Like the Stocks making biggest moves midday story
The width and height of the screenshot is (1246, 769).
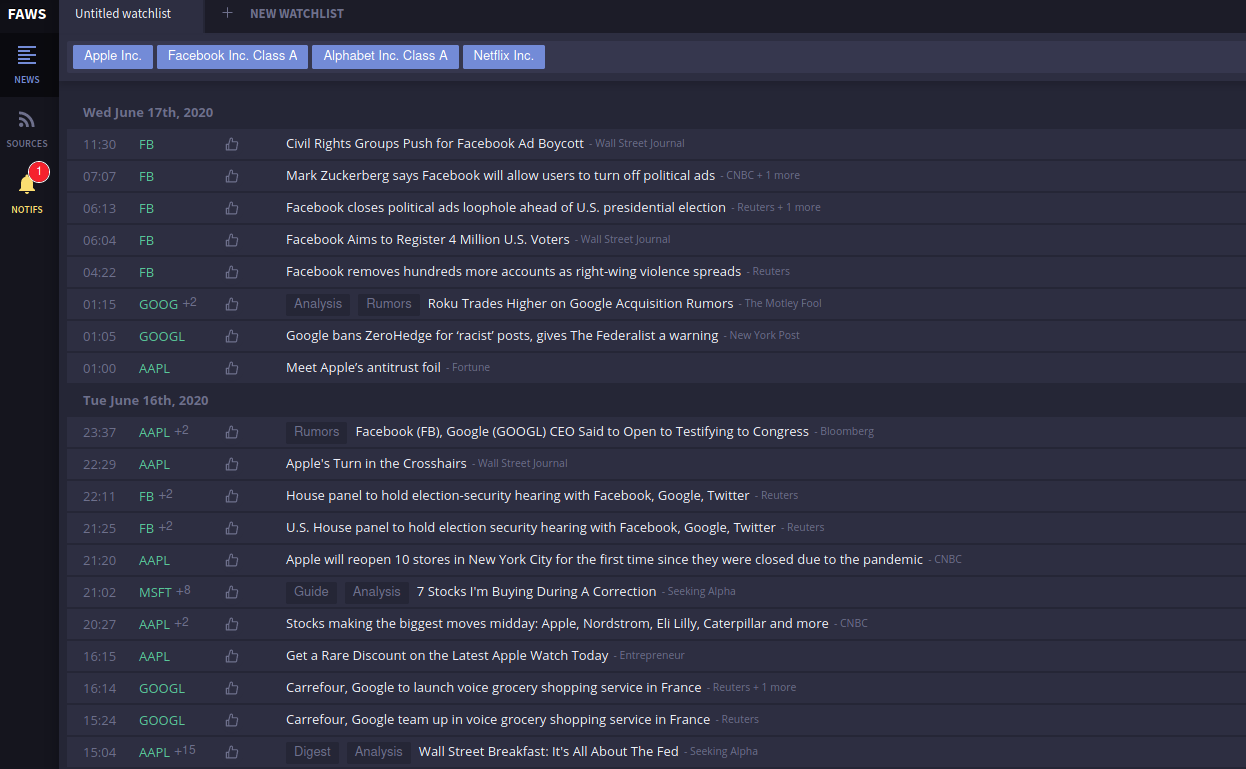232,624
